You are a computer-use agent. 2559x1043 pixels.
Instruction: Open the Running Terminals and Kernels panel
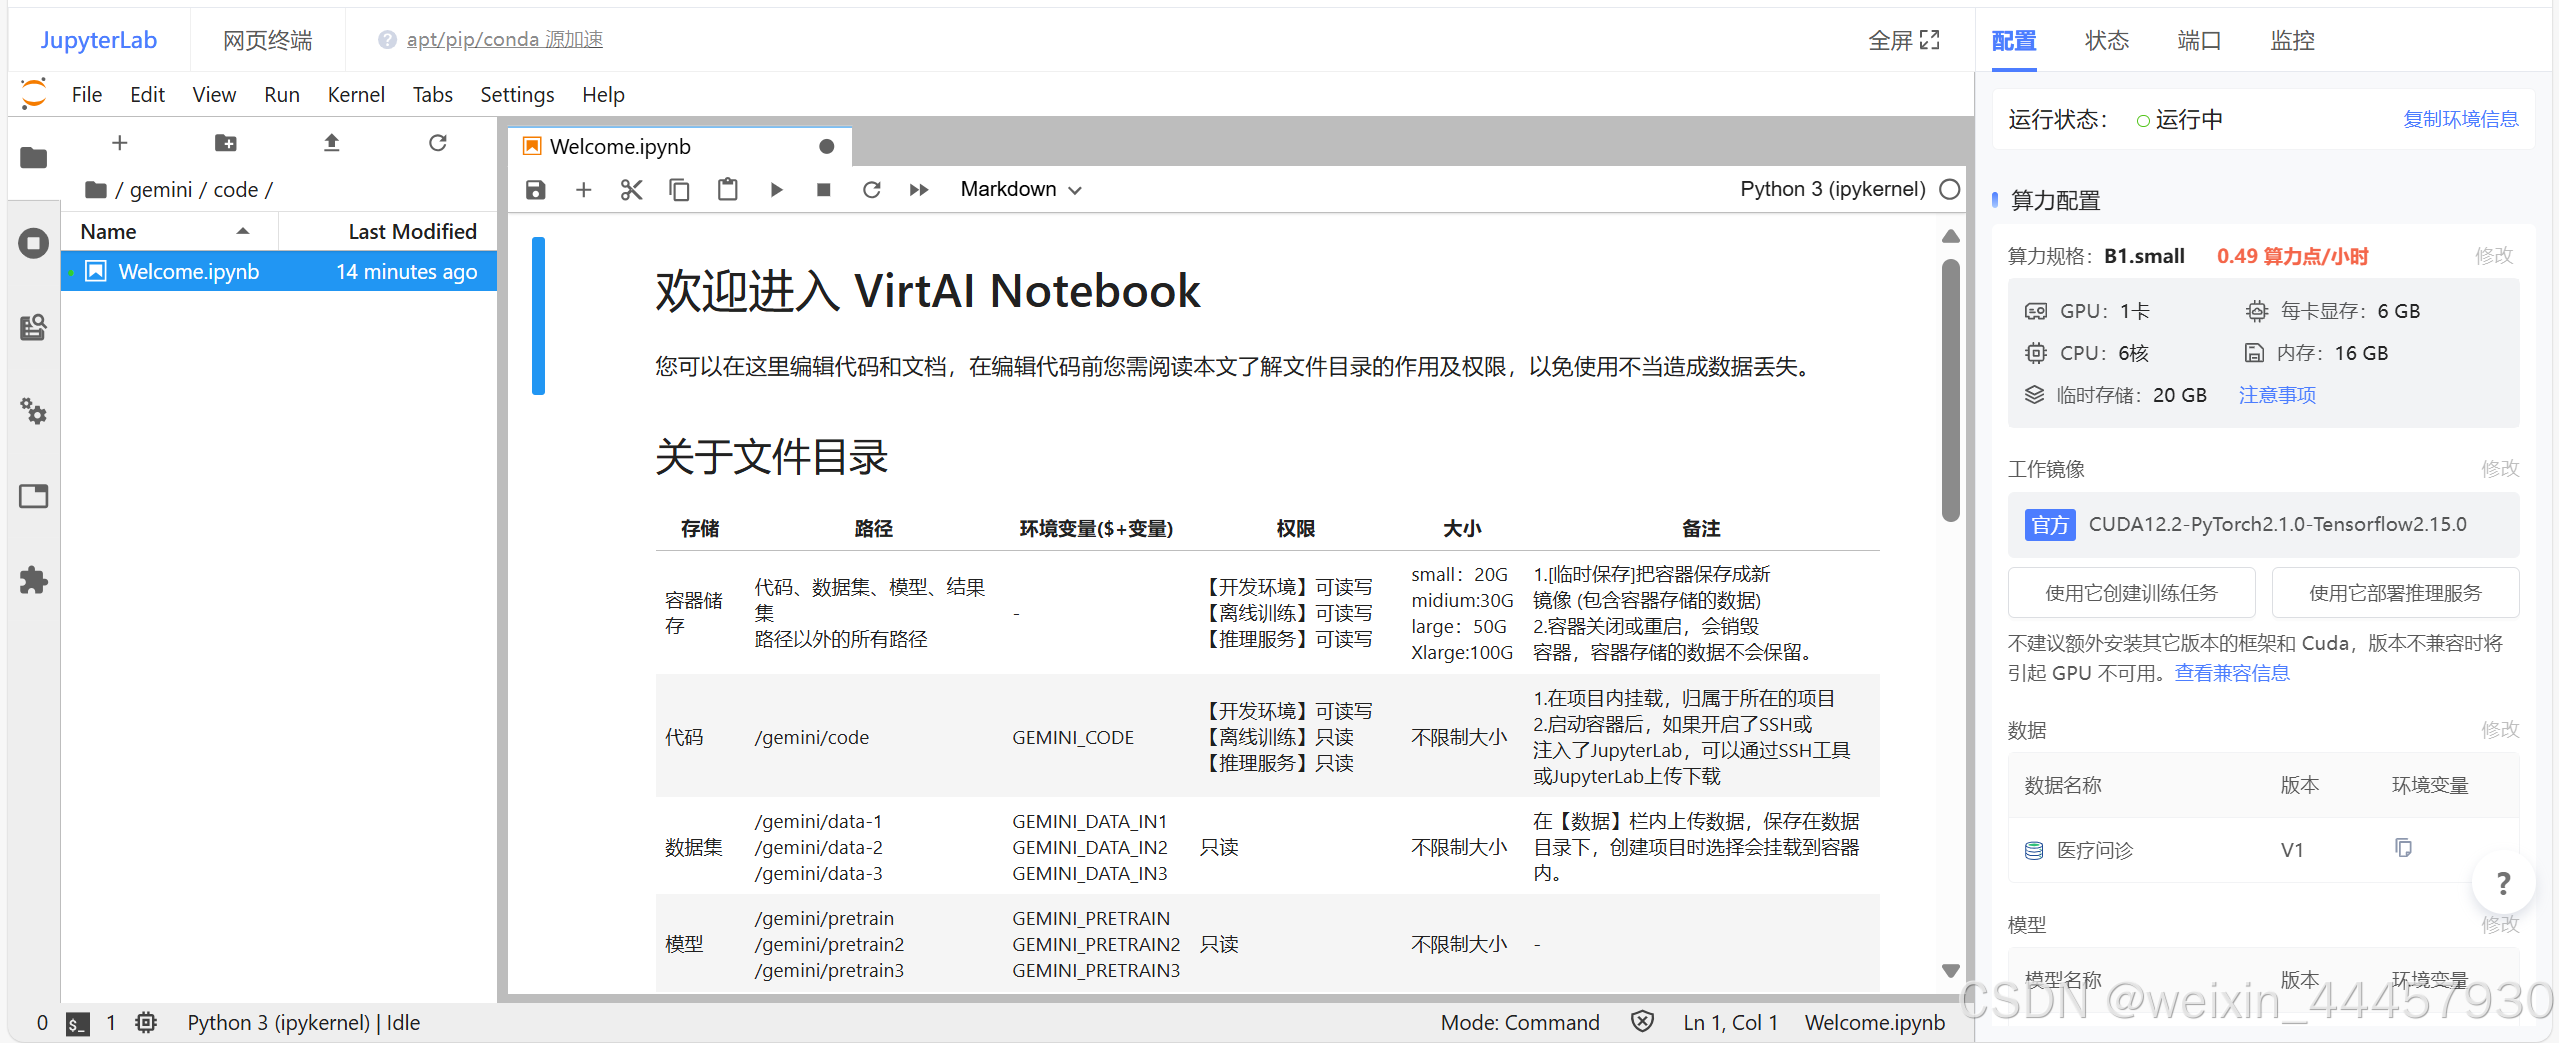[34, 243]
